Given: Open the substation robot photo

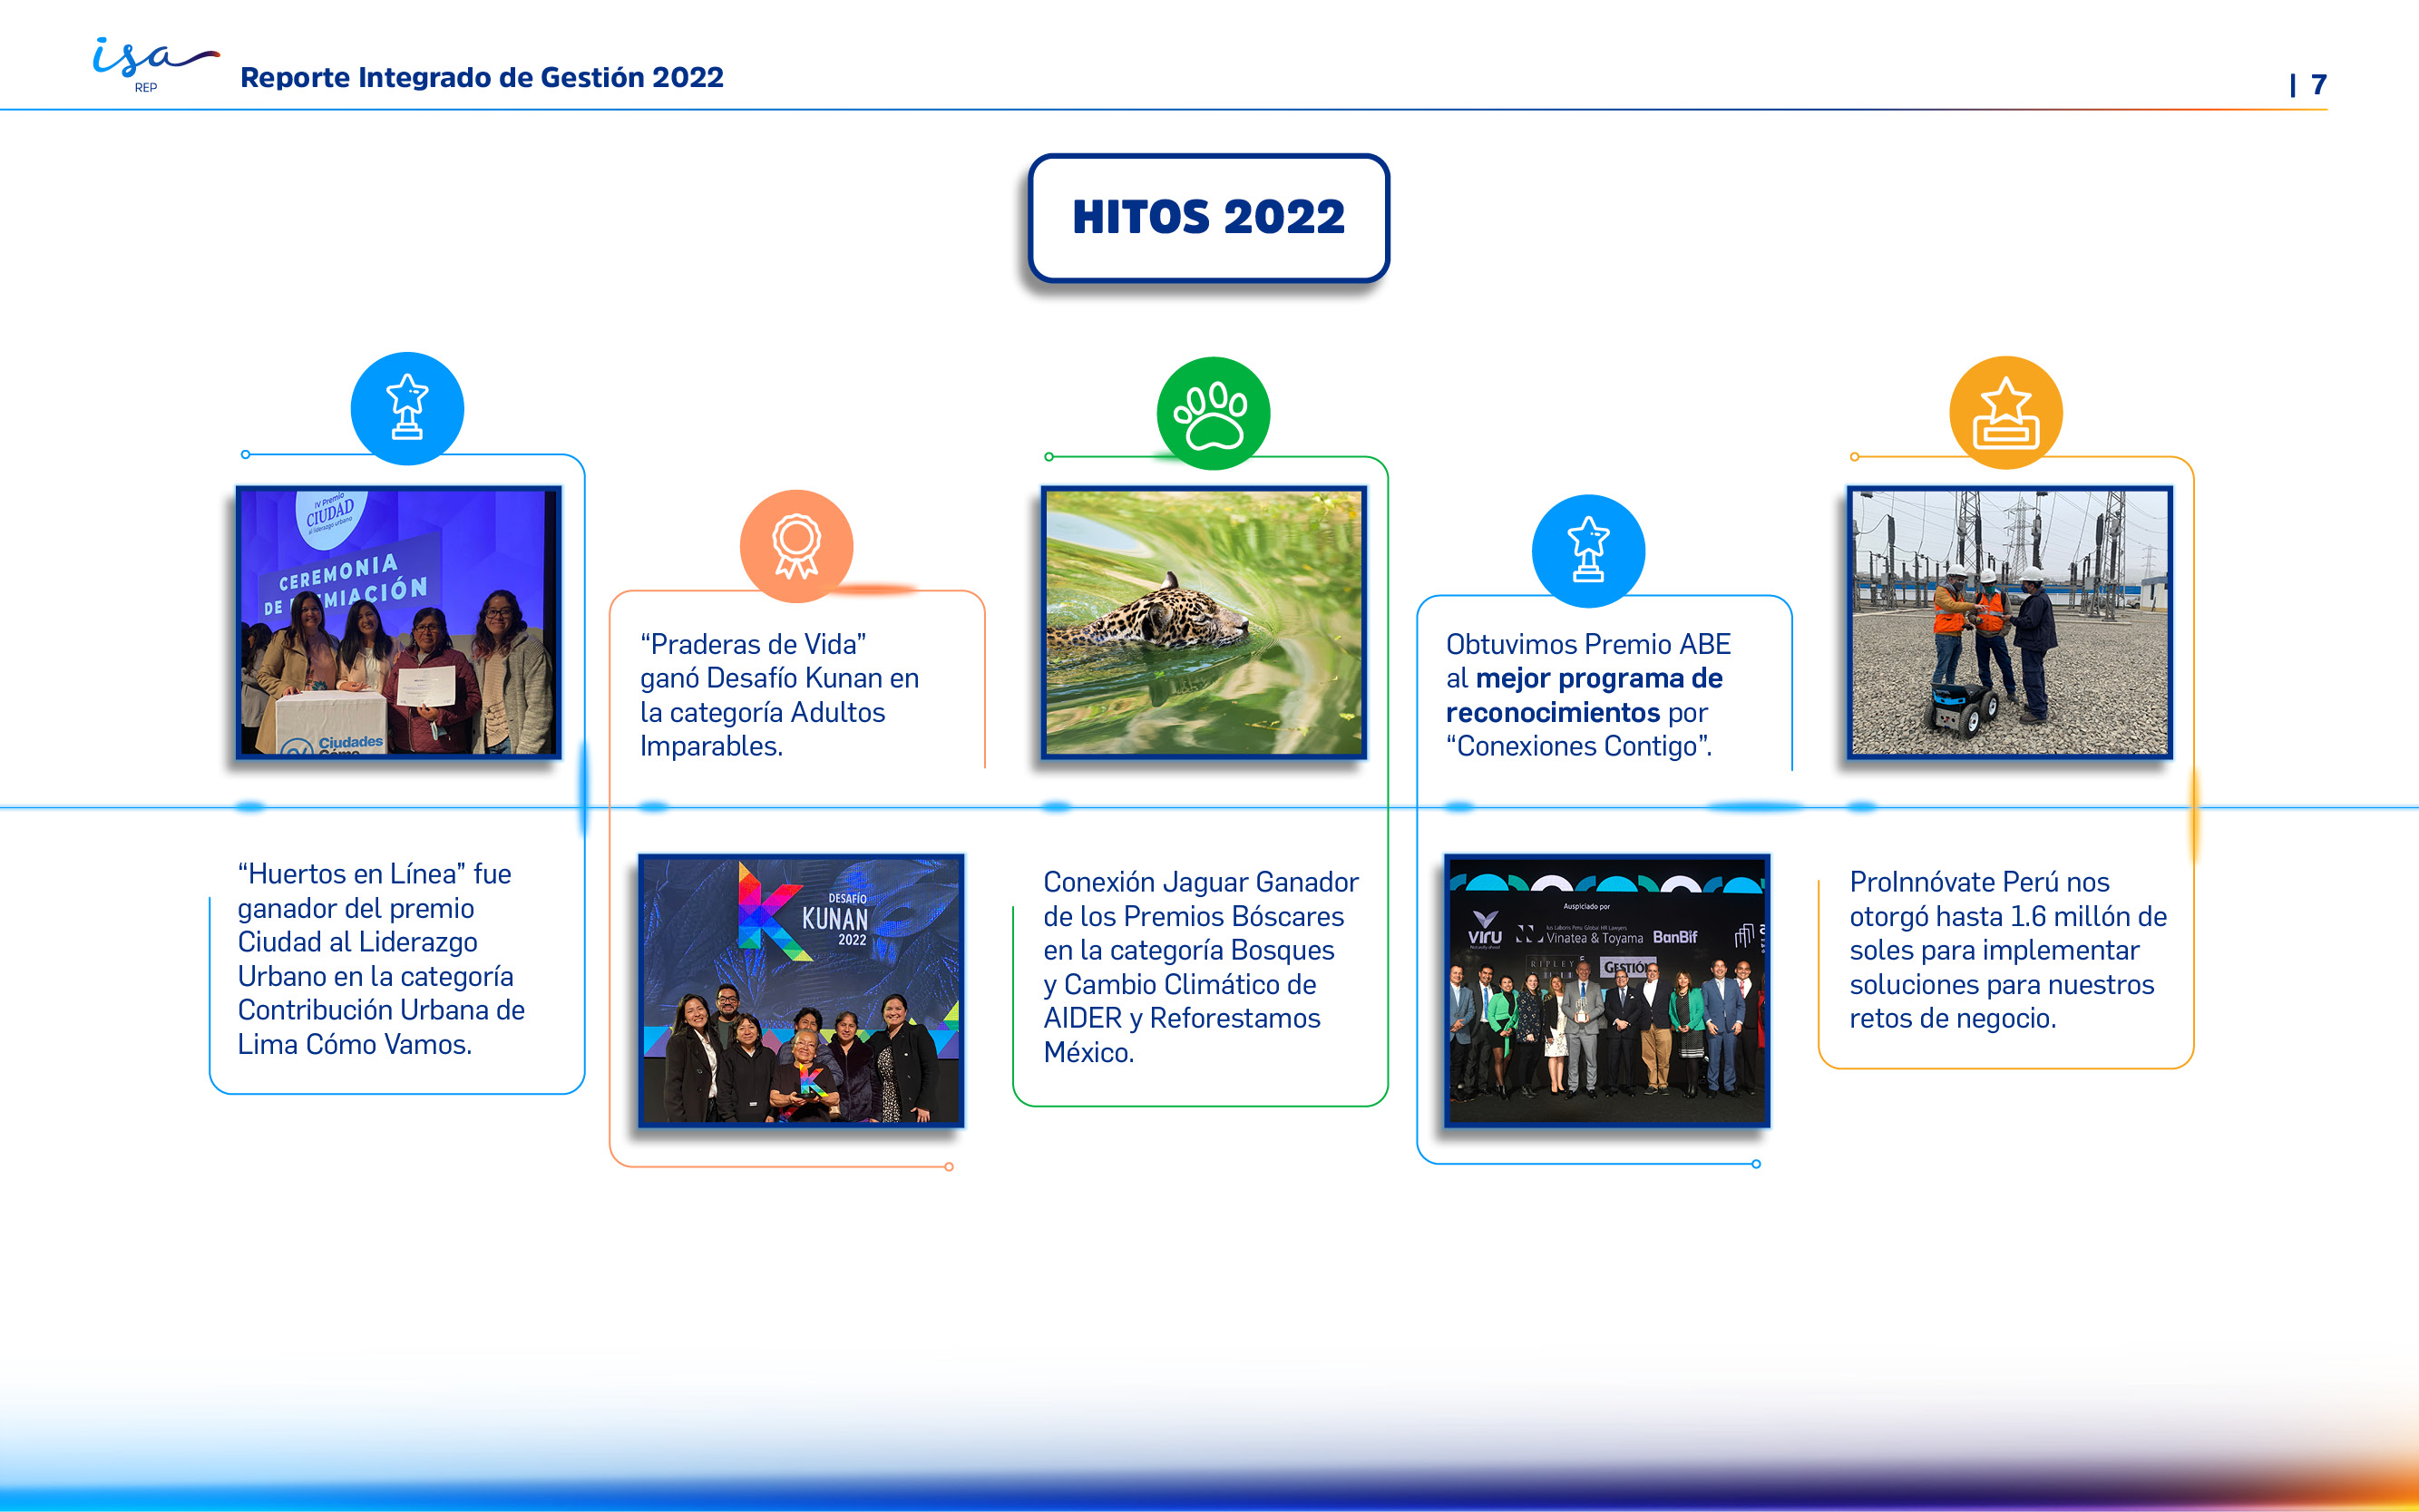Looking at the screenshot, I should click(2010, 622).
